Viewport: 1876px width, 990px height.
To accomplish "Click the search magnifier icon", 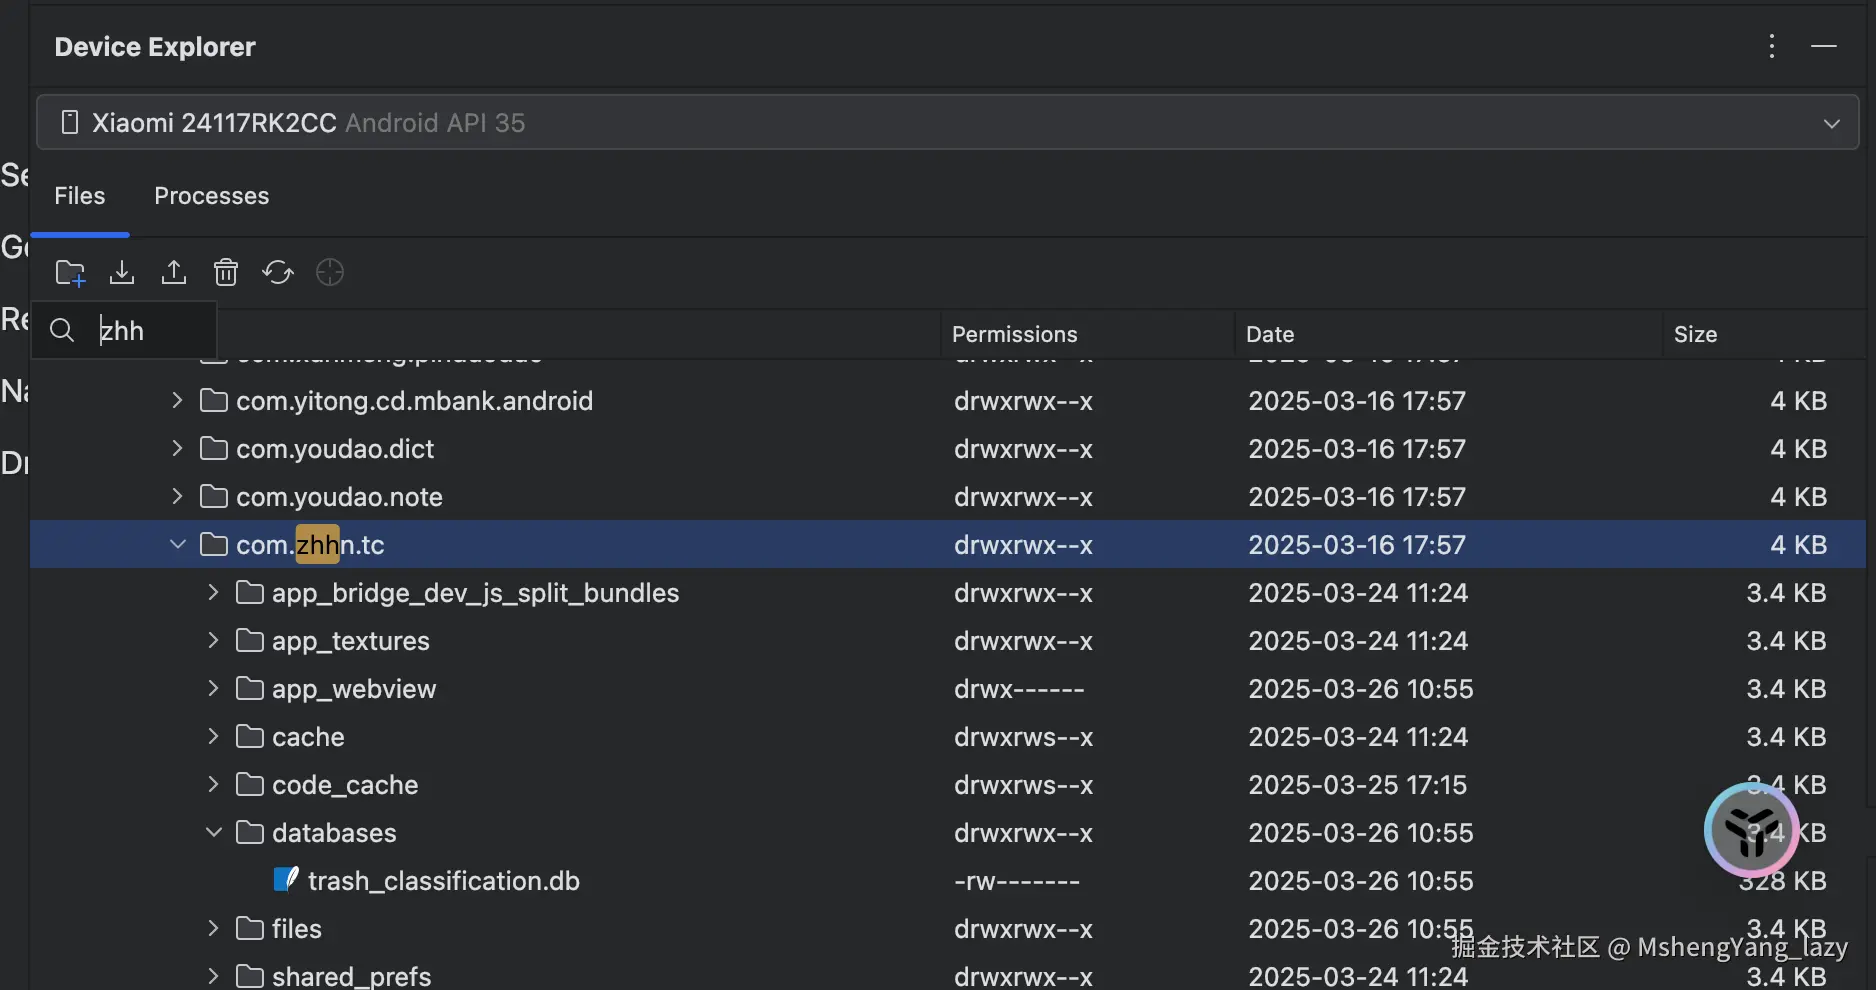I will [62, 330].
